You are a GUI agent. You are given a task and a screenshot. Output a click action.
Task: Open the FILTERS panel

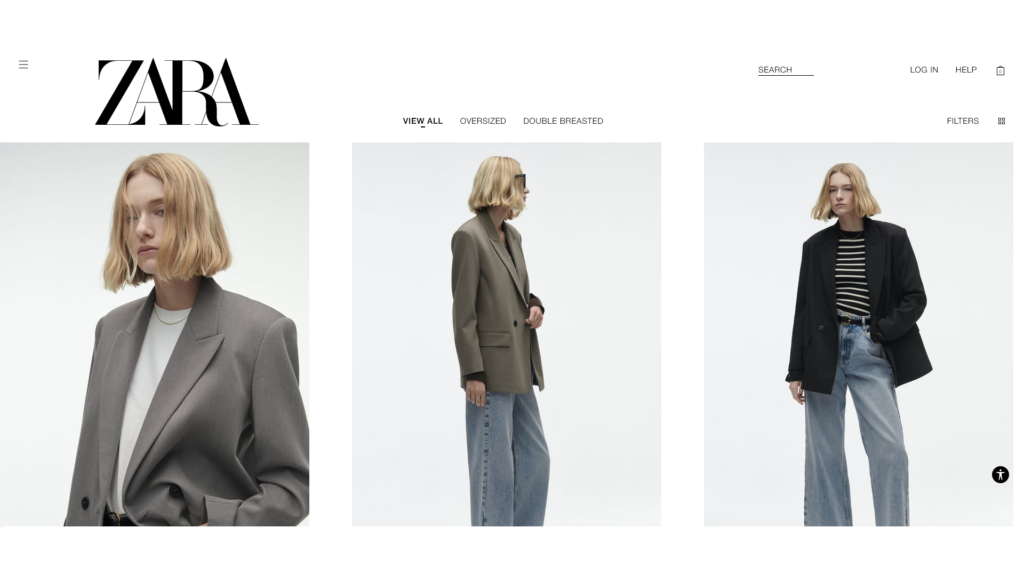pos(963,121)
